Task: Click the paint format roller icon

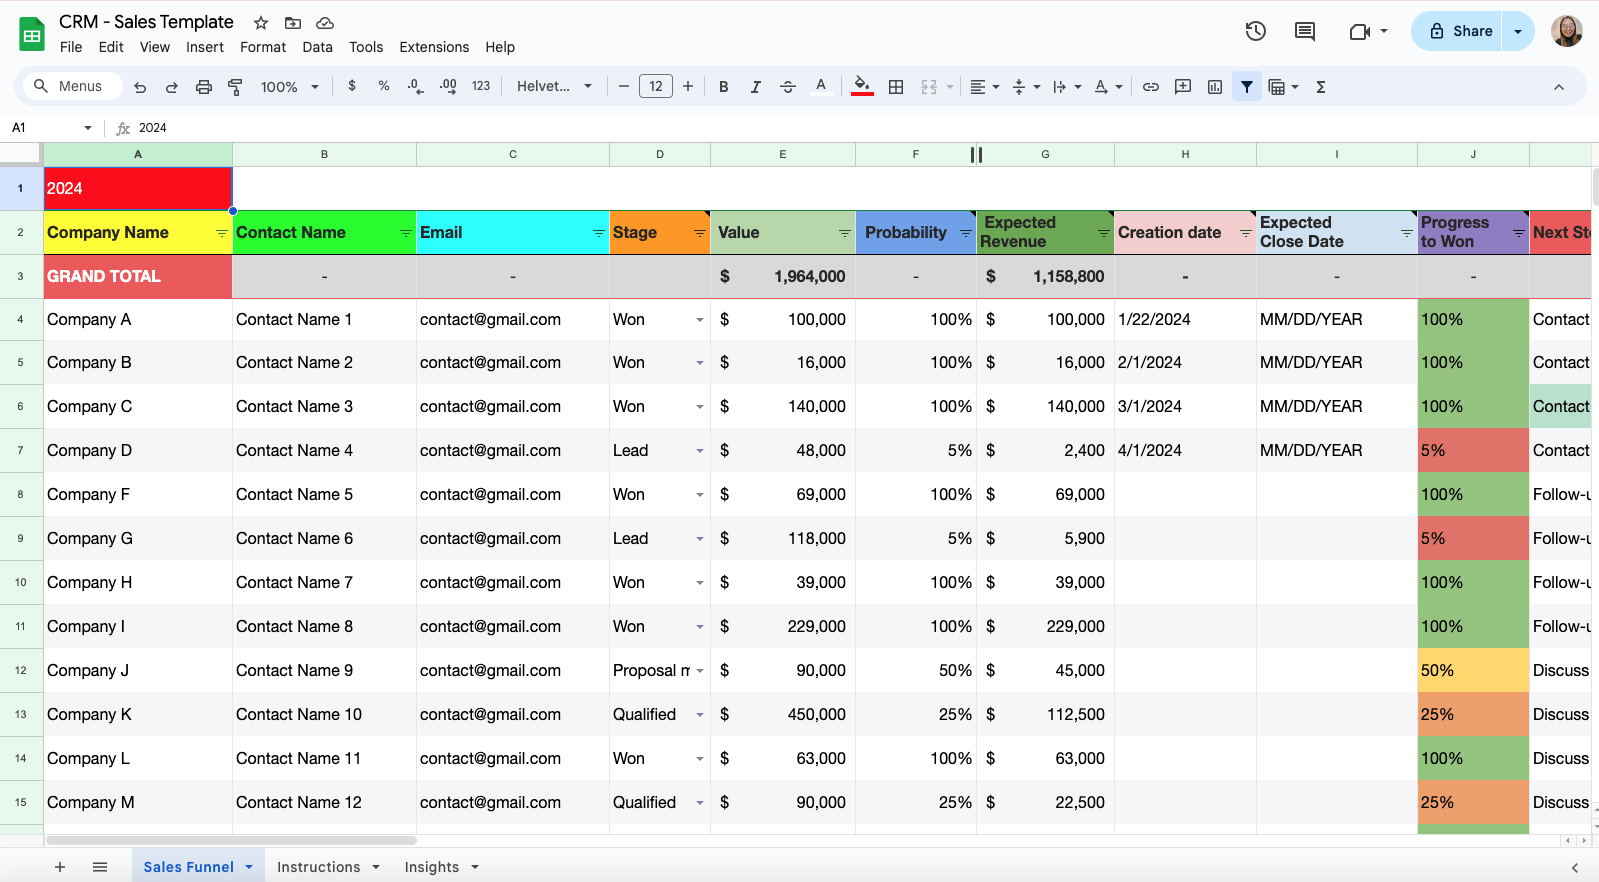Action: (x=236, y=87)
